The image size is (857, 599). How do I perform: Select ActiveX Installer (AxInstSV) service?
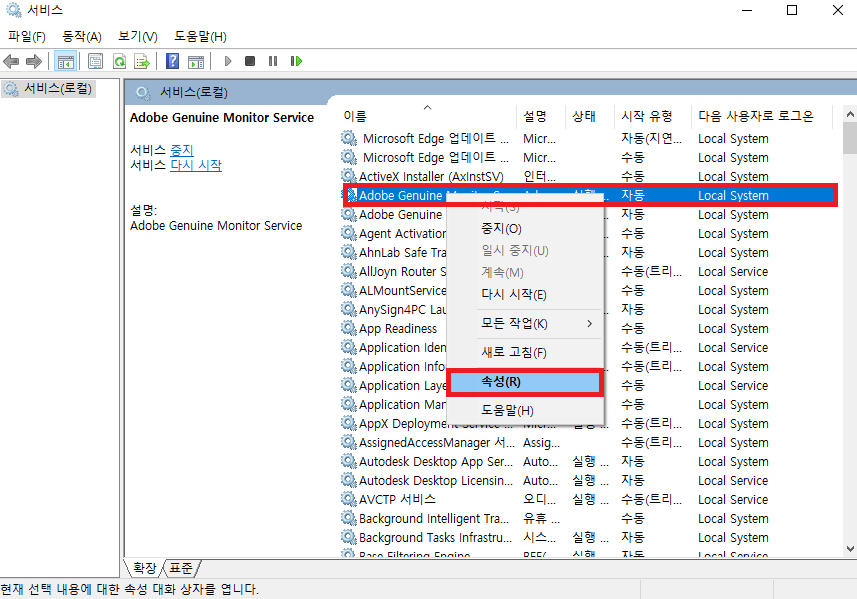pyautogui.click(x=588, y=176)
